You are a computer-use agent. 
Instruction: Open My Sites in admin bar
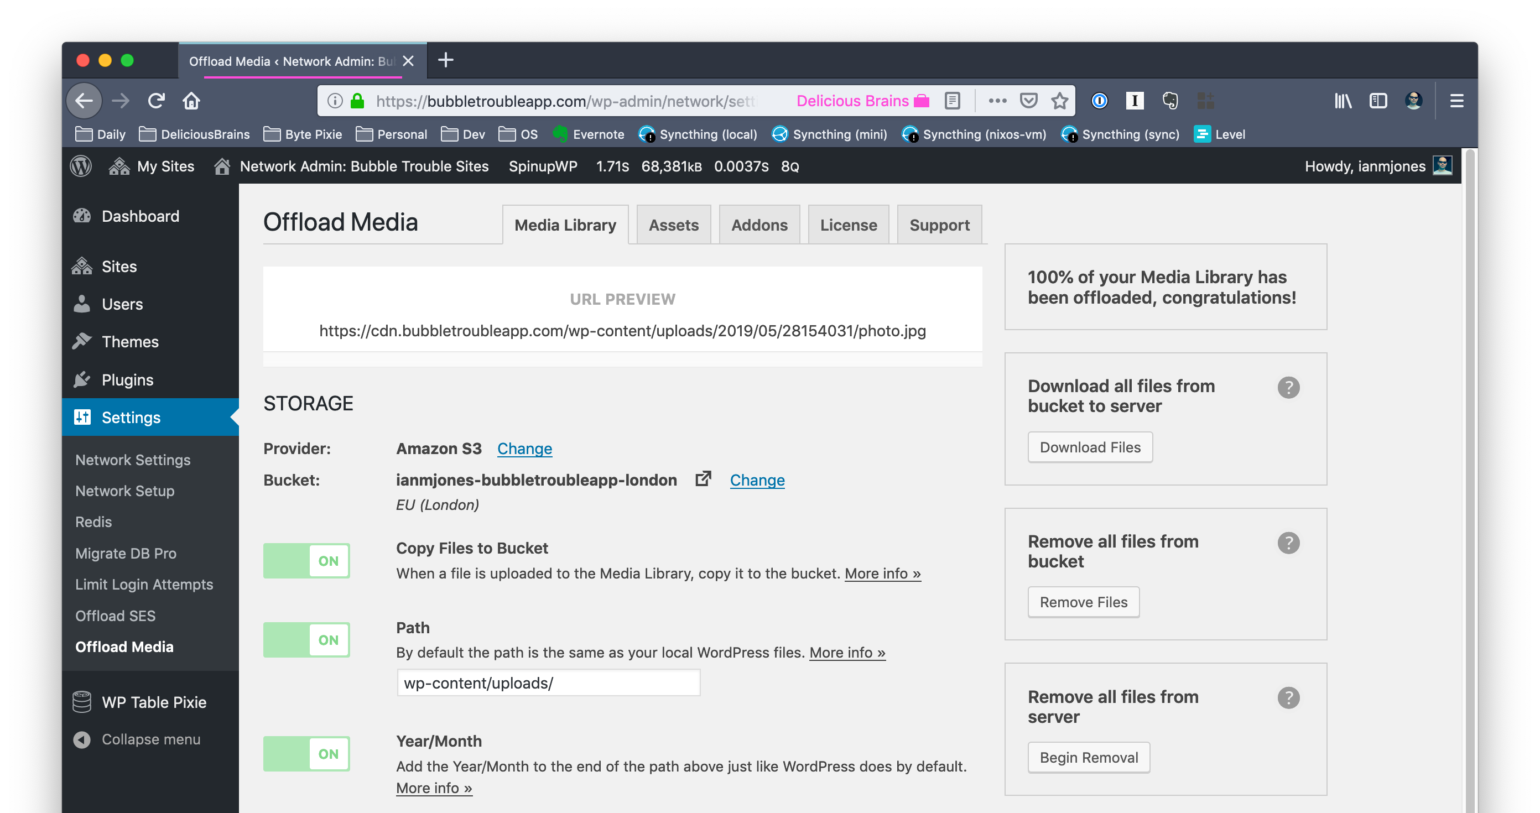[x=152, y=166]
